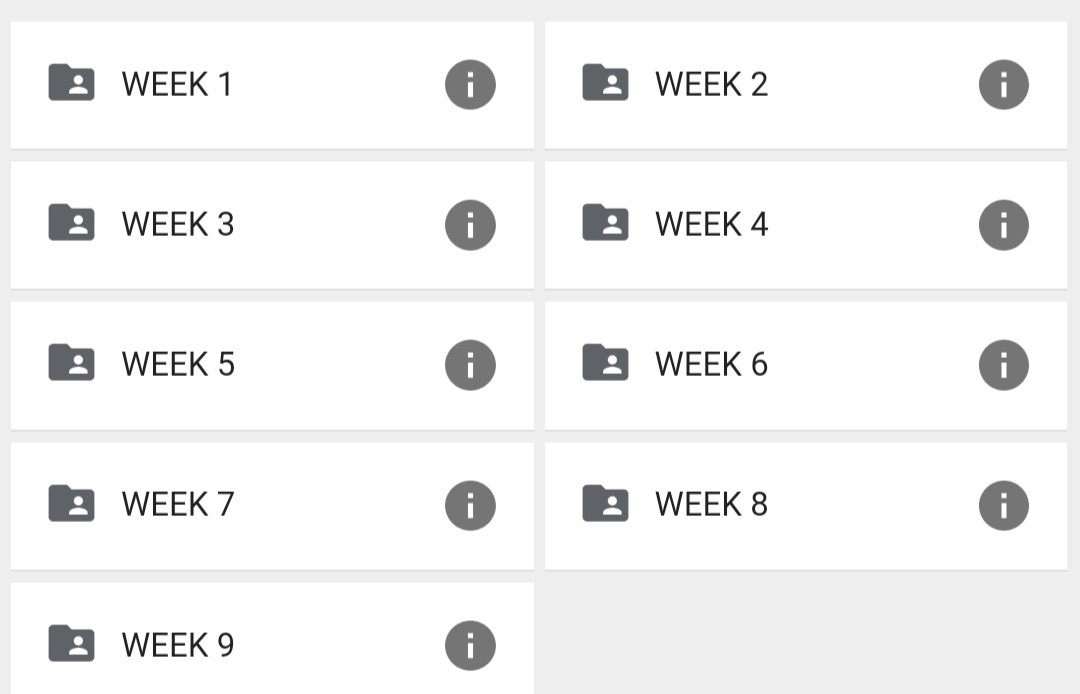Screen dimensions: 1080x694
Task: Open the WEEK 9 folder label
Action: (x=178, y=645)
